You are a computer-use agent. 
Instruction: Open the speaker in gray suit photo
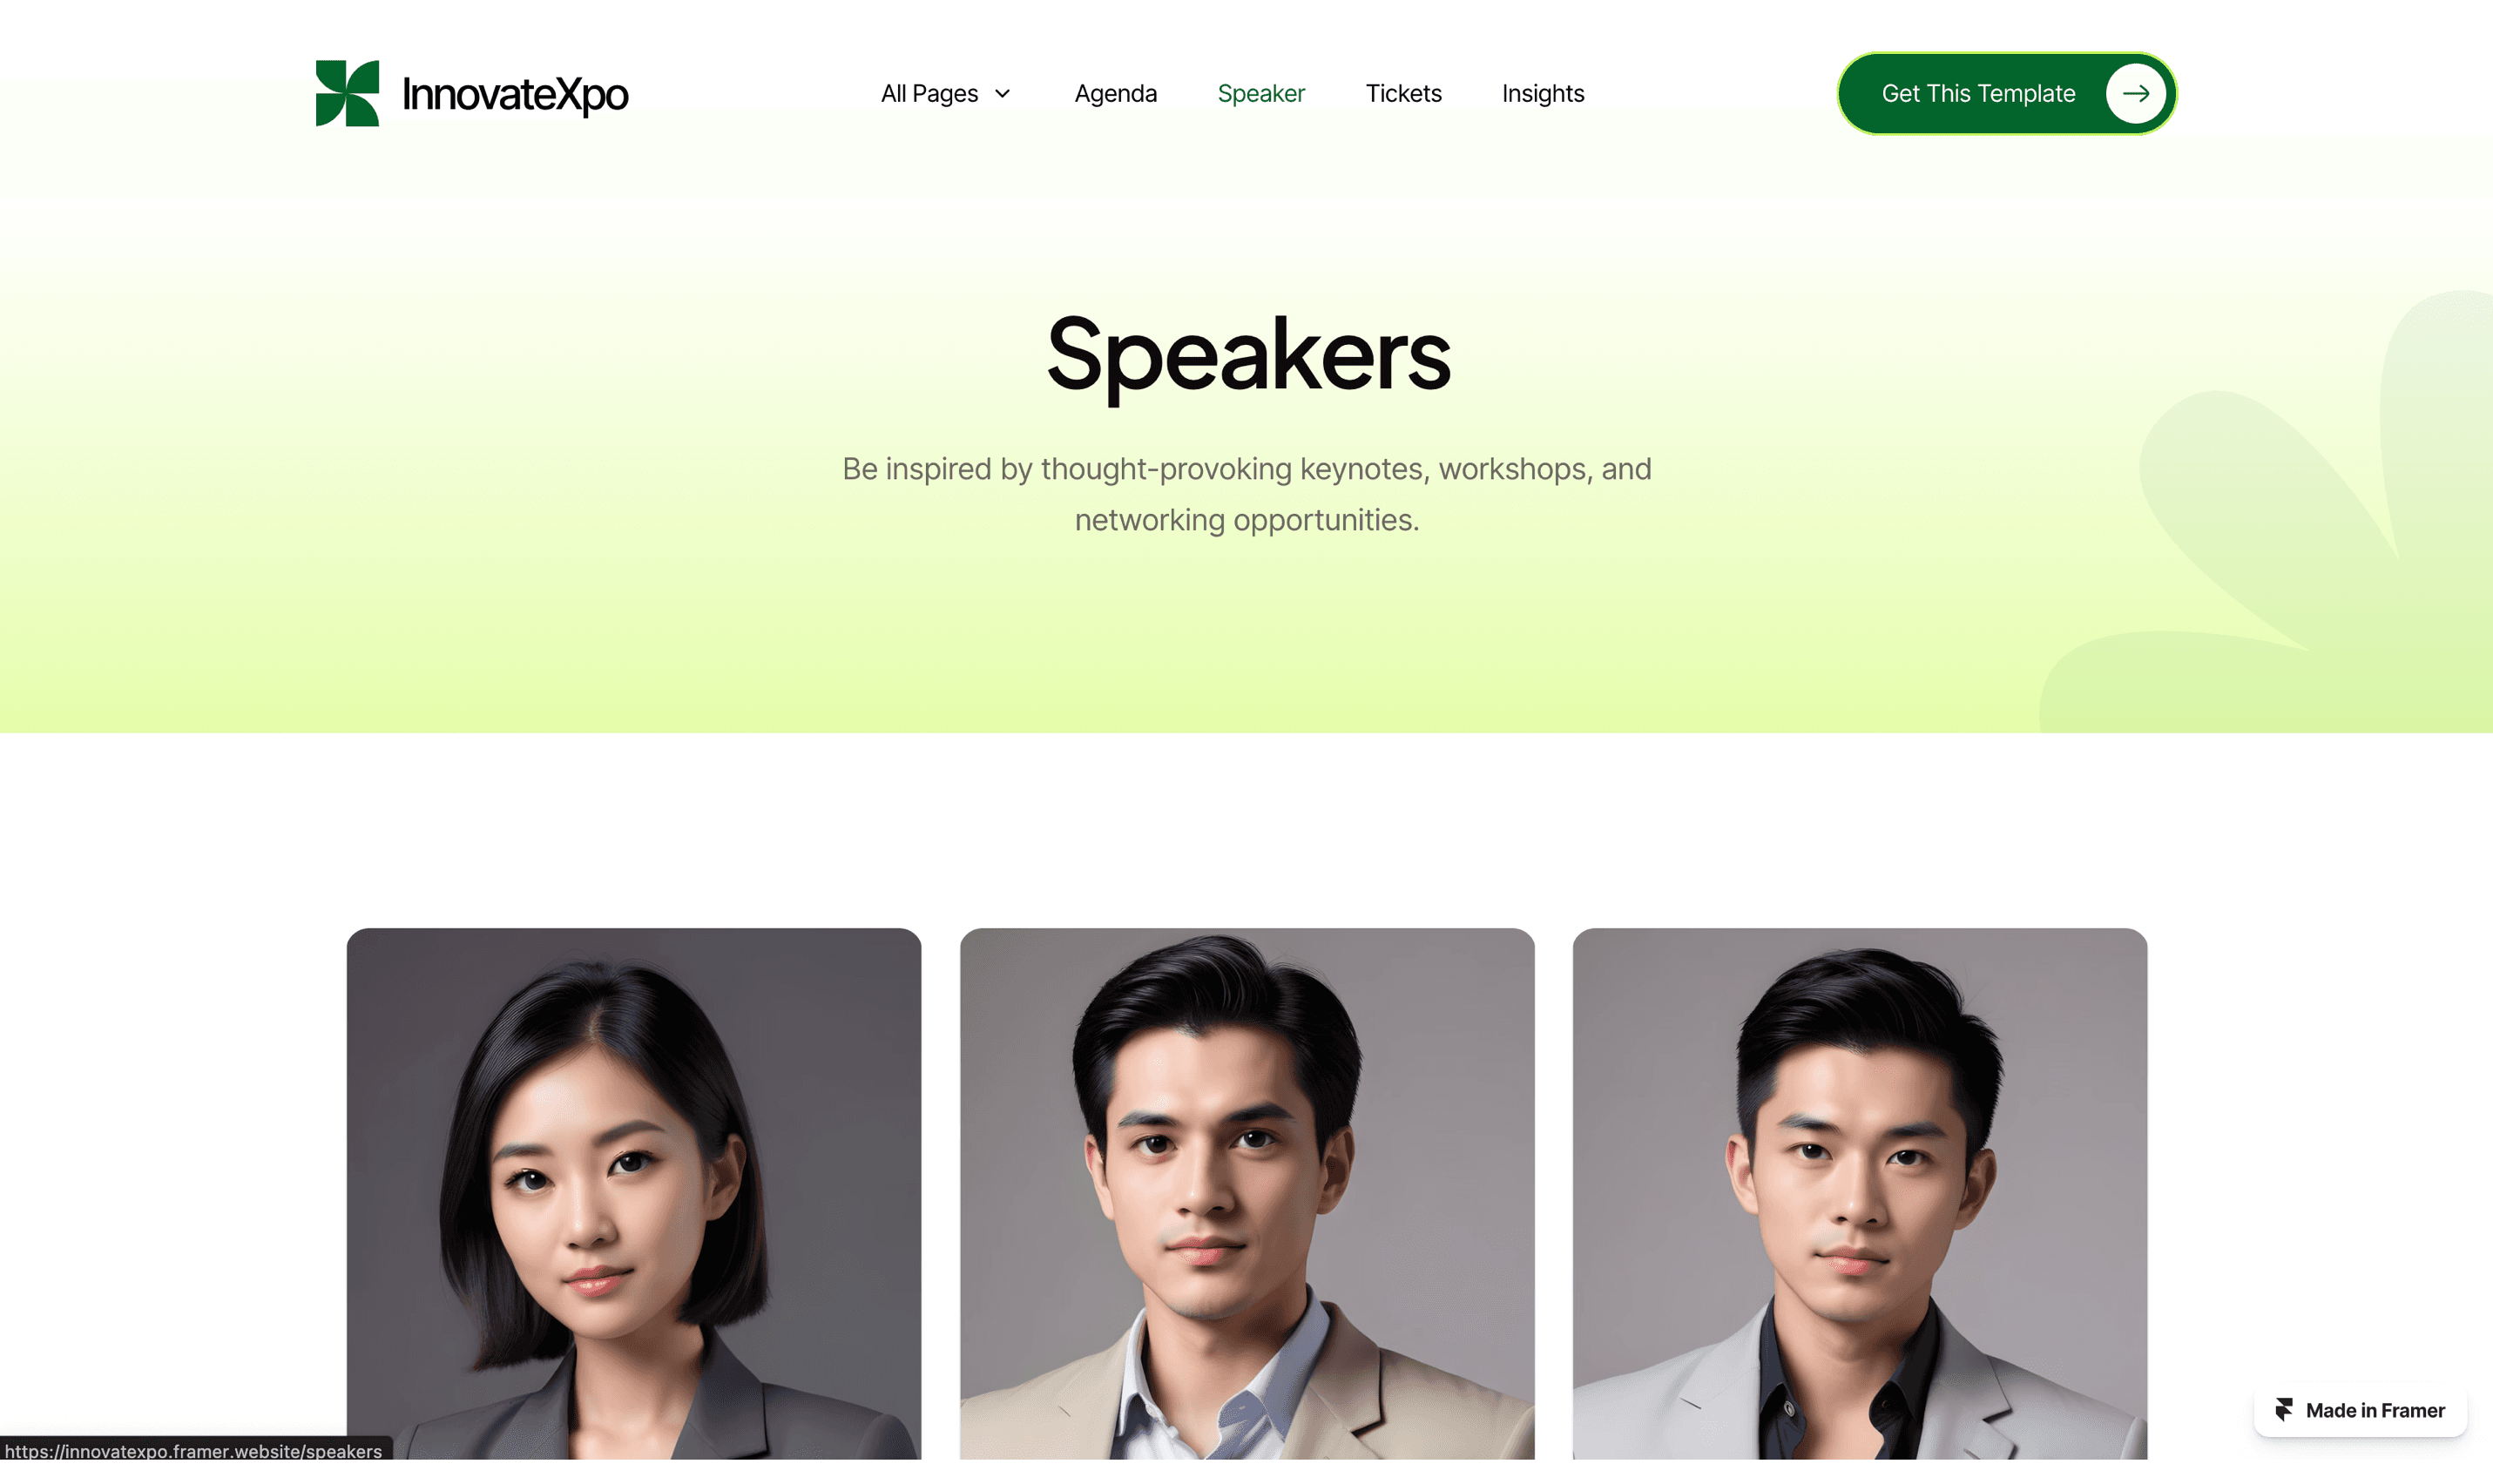pyautogui.click(x=1859, y=1193)
